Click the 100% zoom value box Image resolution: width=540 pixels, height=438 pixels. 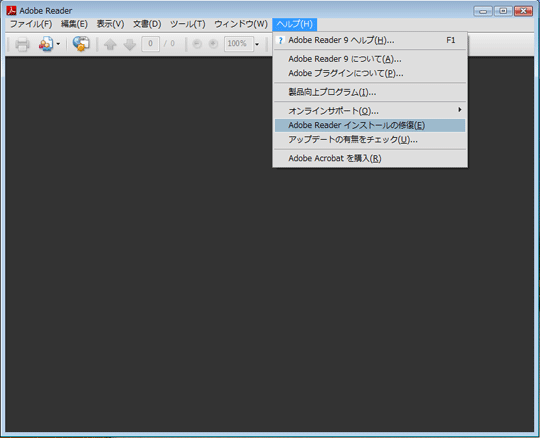coord(239,44)
